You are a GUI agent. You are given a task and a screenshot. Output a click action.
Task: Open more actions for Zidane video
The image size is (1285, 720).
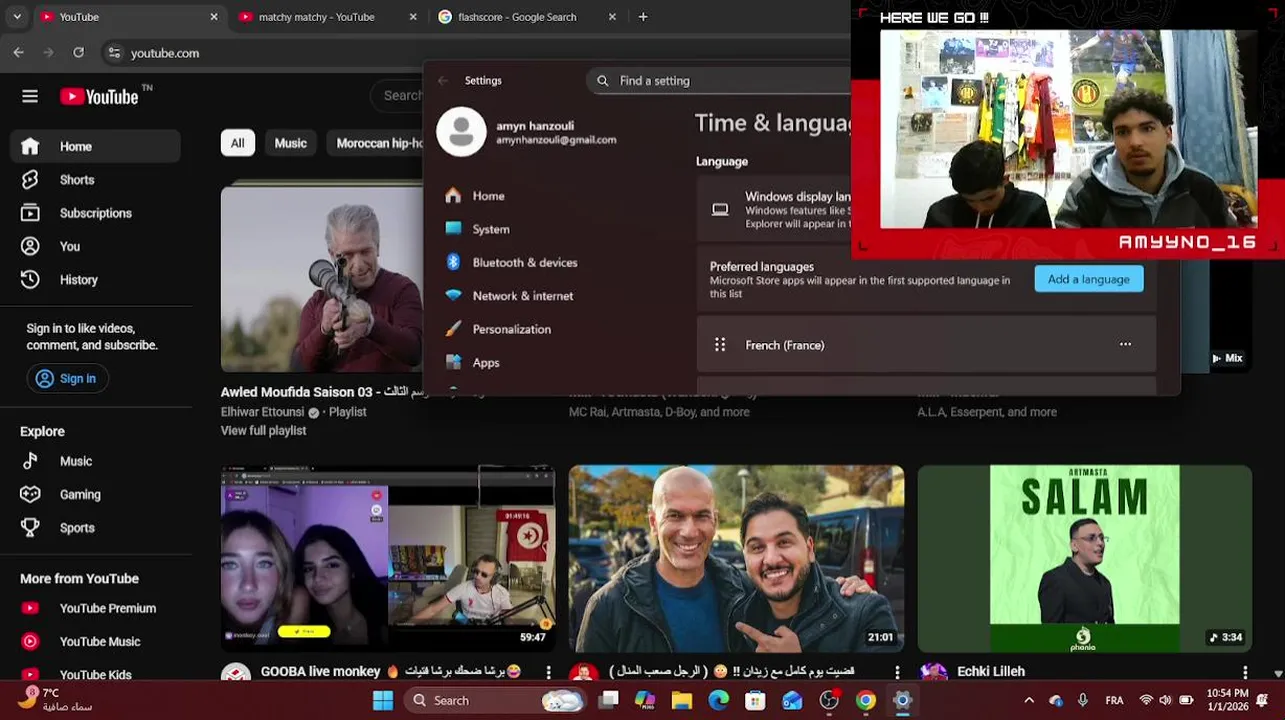point(897,672)
